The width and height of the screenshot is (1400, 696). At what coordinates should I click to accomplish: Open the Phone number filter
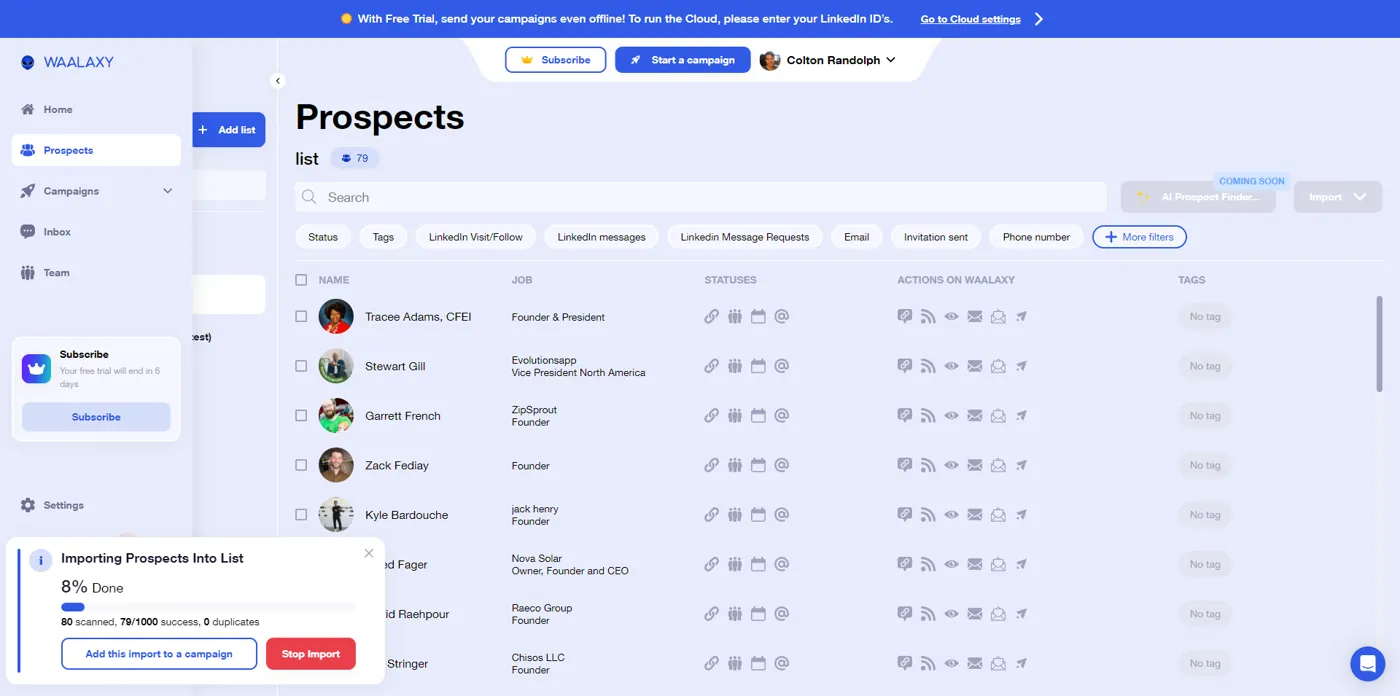tap(1036, 237)
